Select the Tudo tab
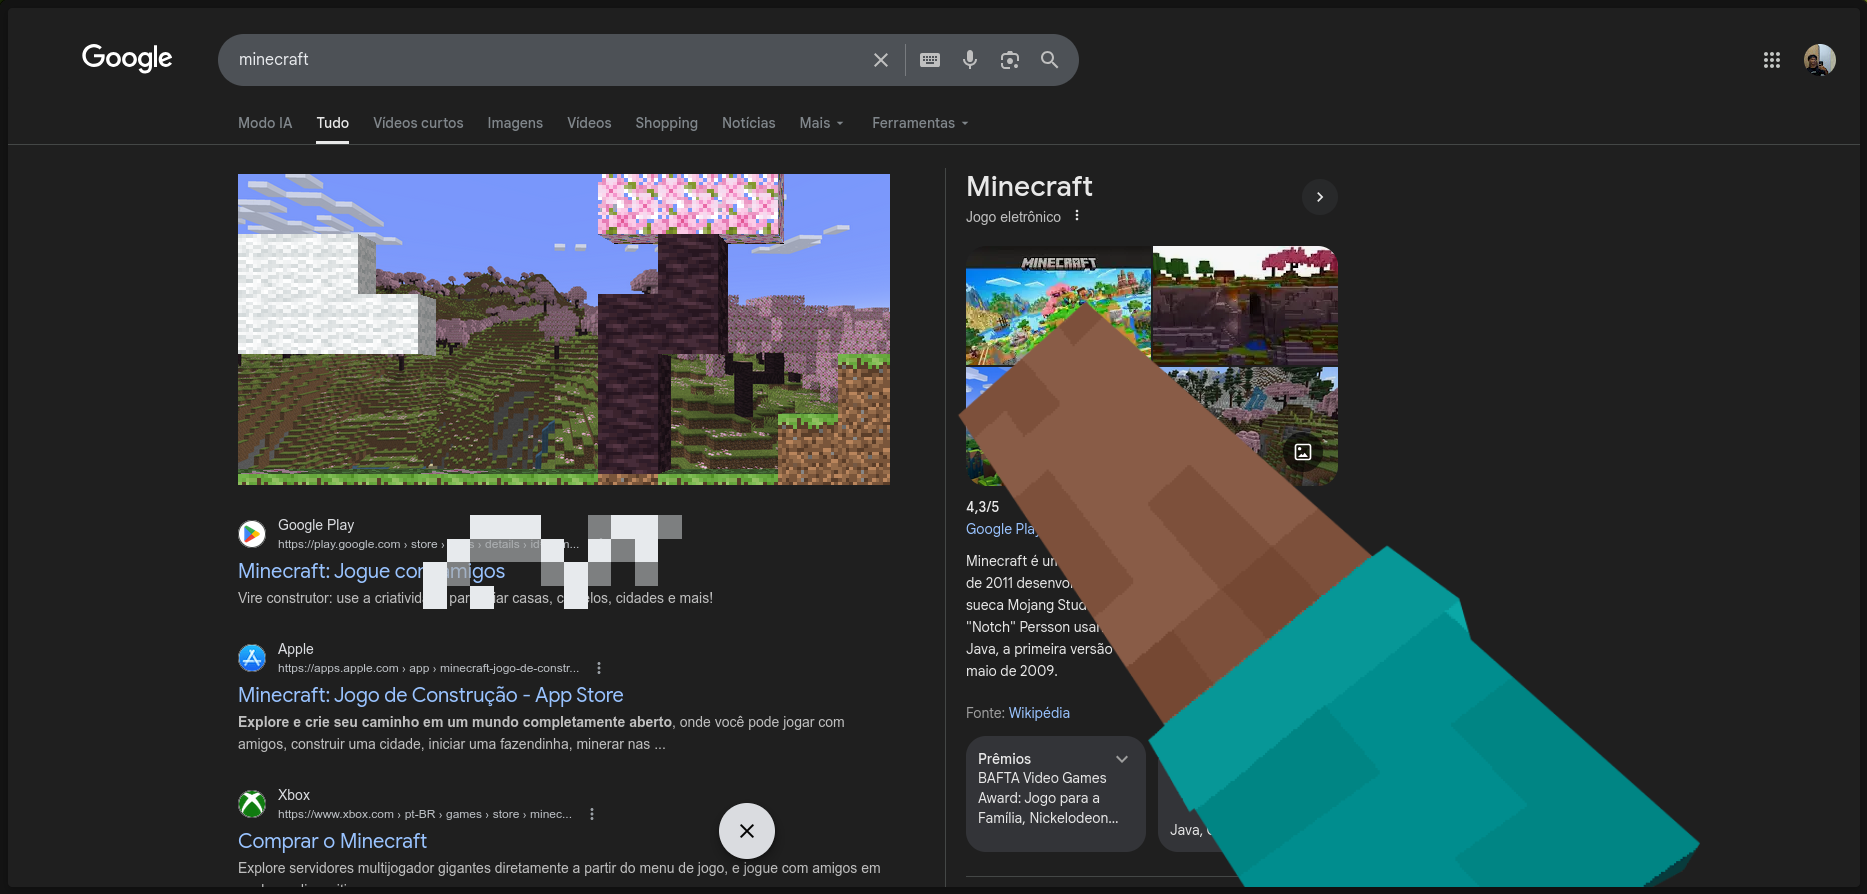This screenshot has width=1867, height=894. pos(333,123)
